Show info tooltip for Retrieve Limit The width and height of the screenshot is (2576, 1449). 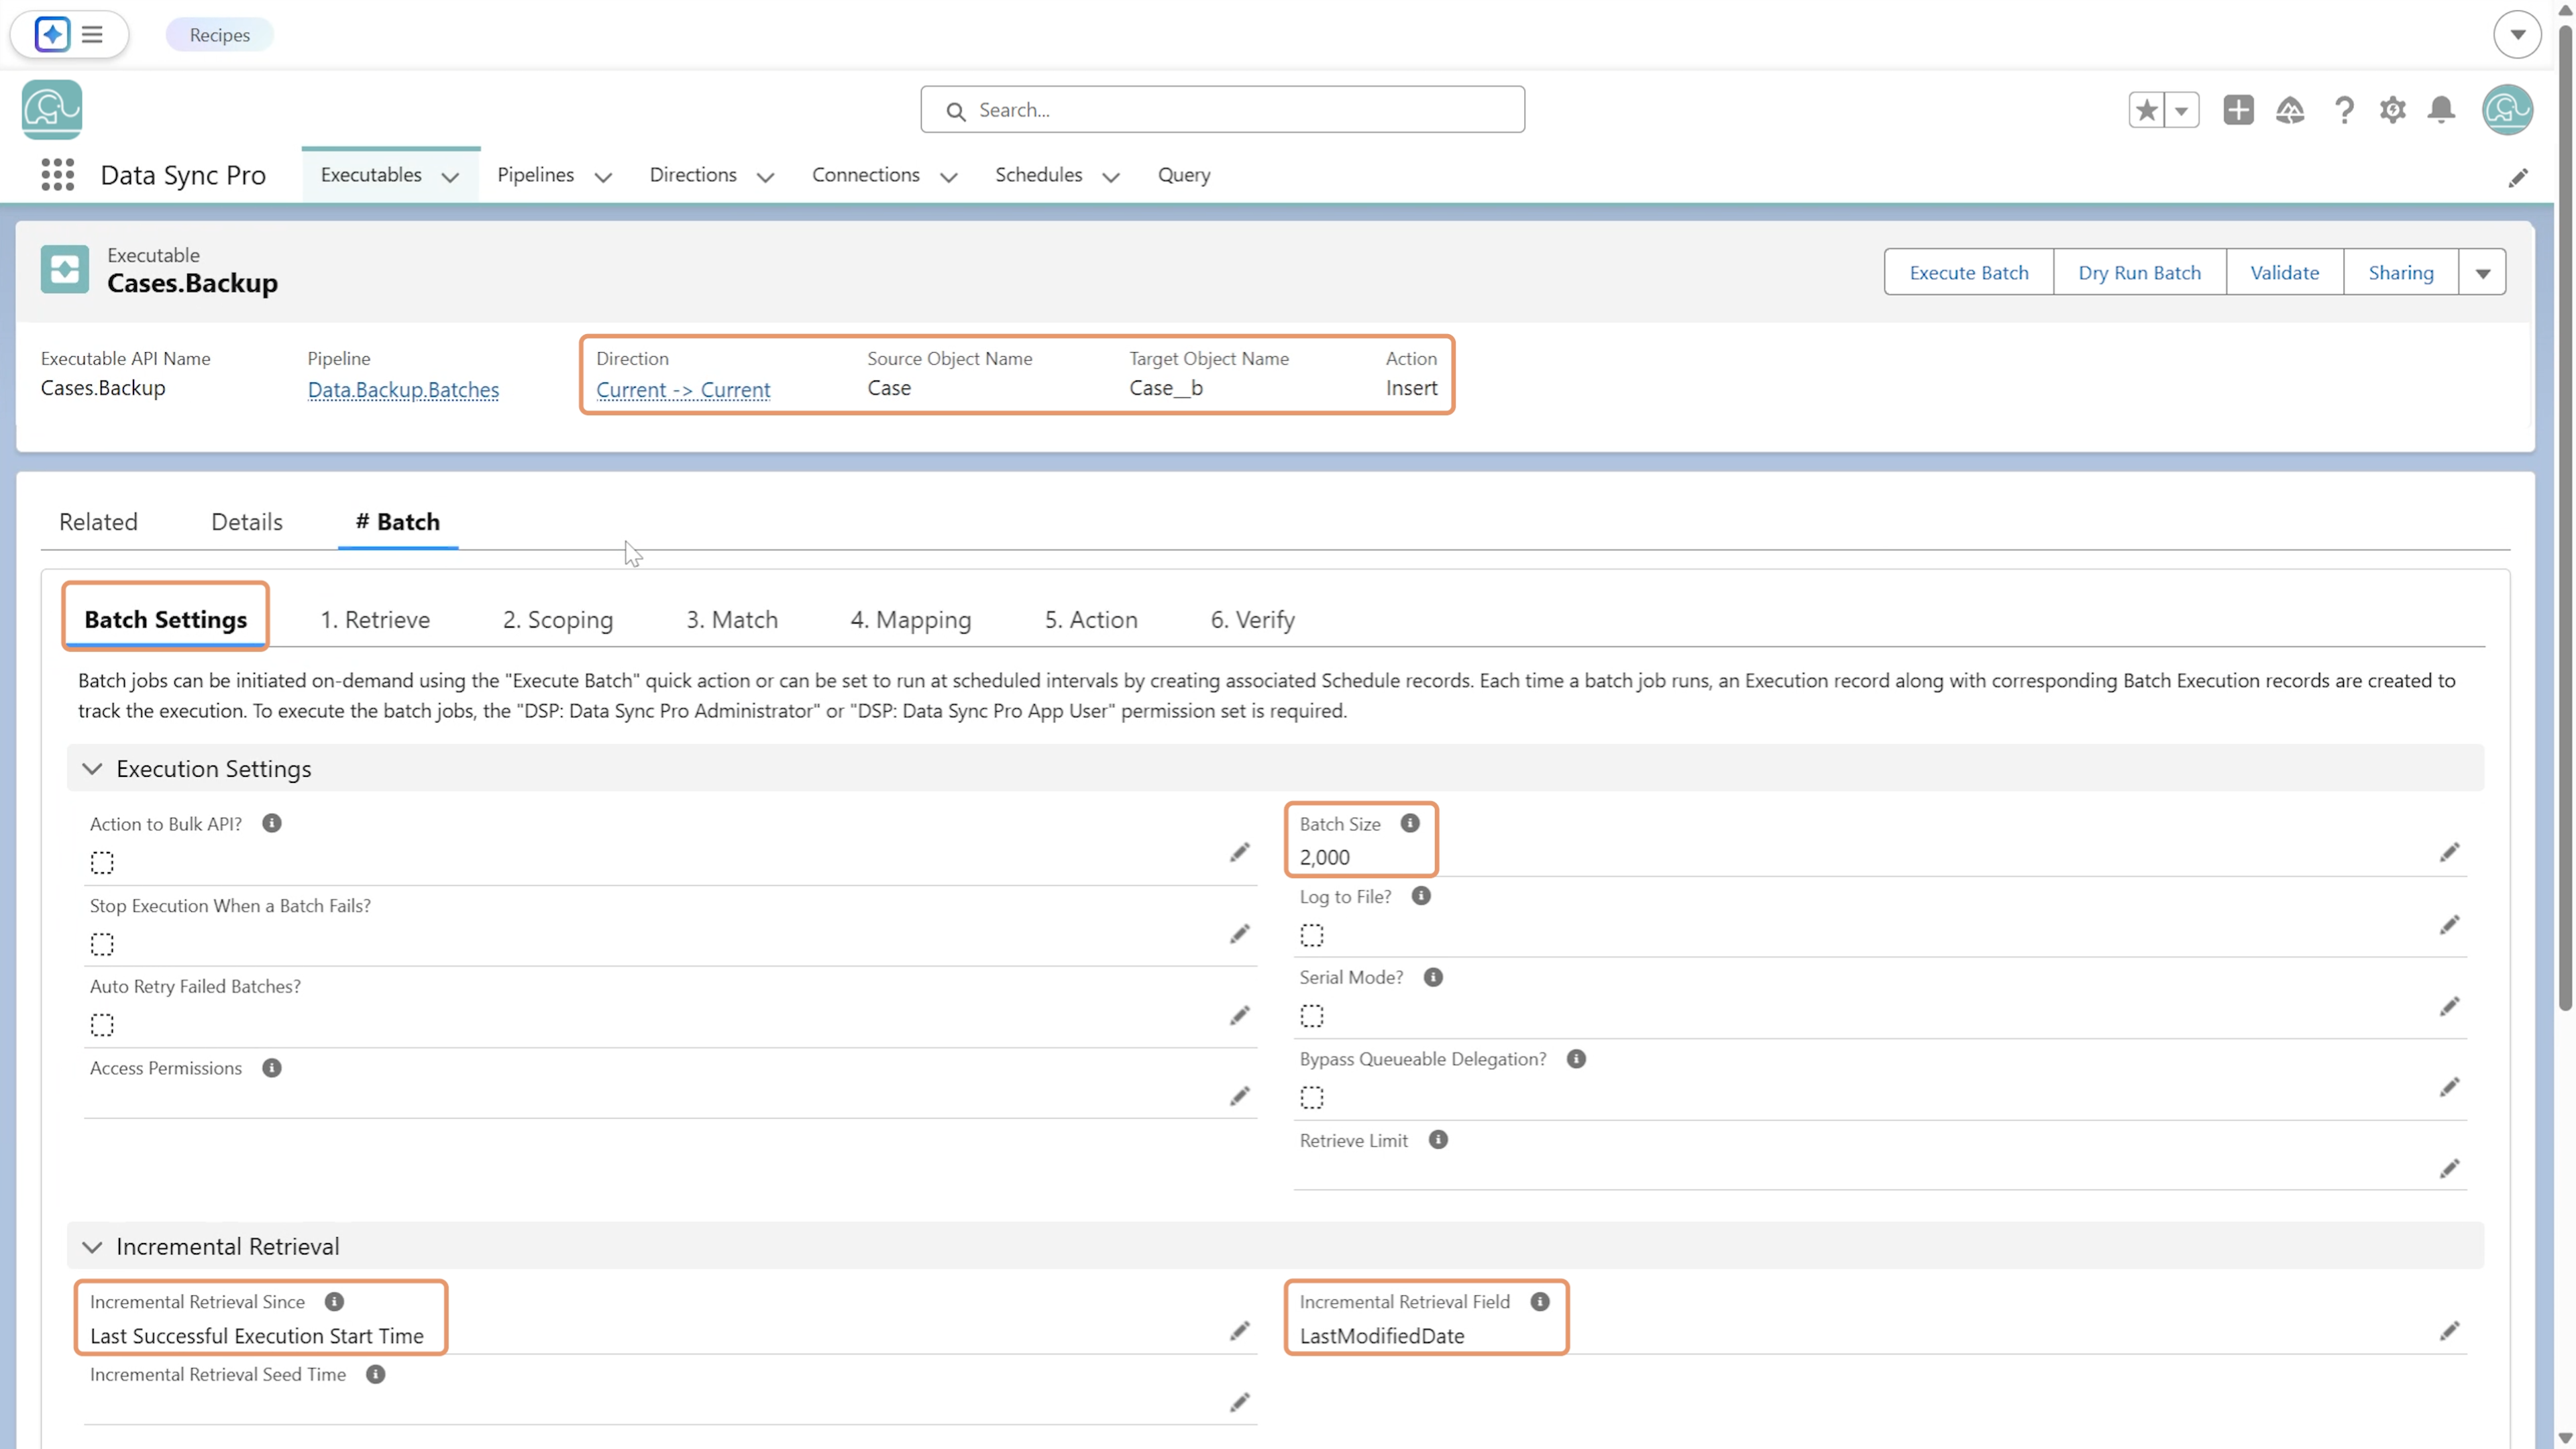click(1438, 1140)
